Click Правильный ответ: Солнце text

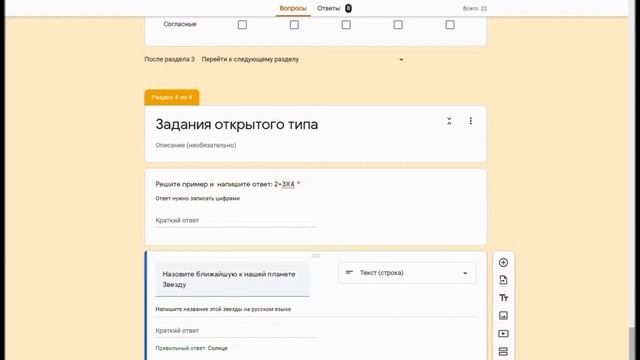click(x=191, y=348)
